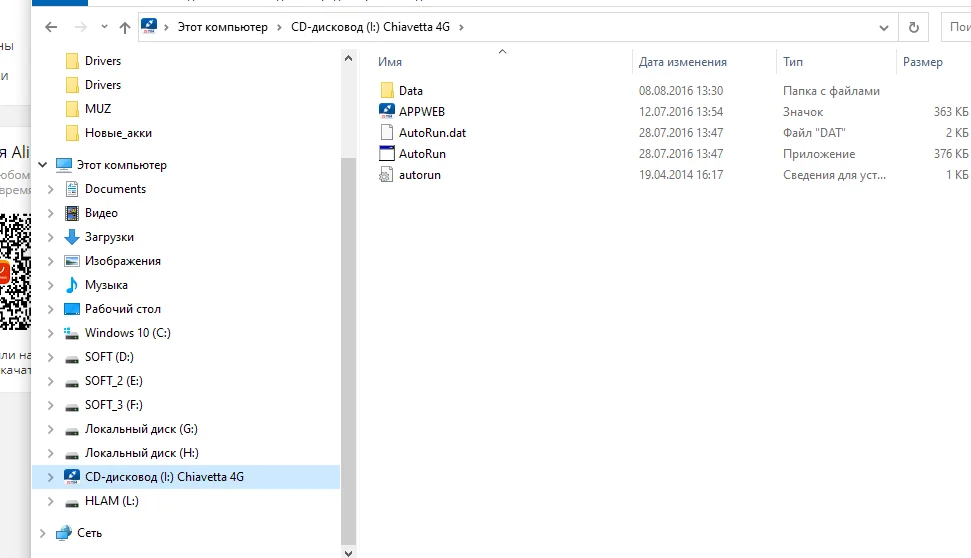The width and height of the screenshot is (971, 558).
Task: Open SOFT_3 (F:) drive in tree
Action: 113,405
